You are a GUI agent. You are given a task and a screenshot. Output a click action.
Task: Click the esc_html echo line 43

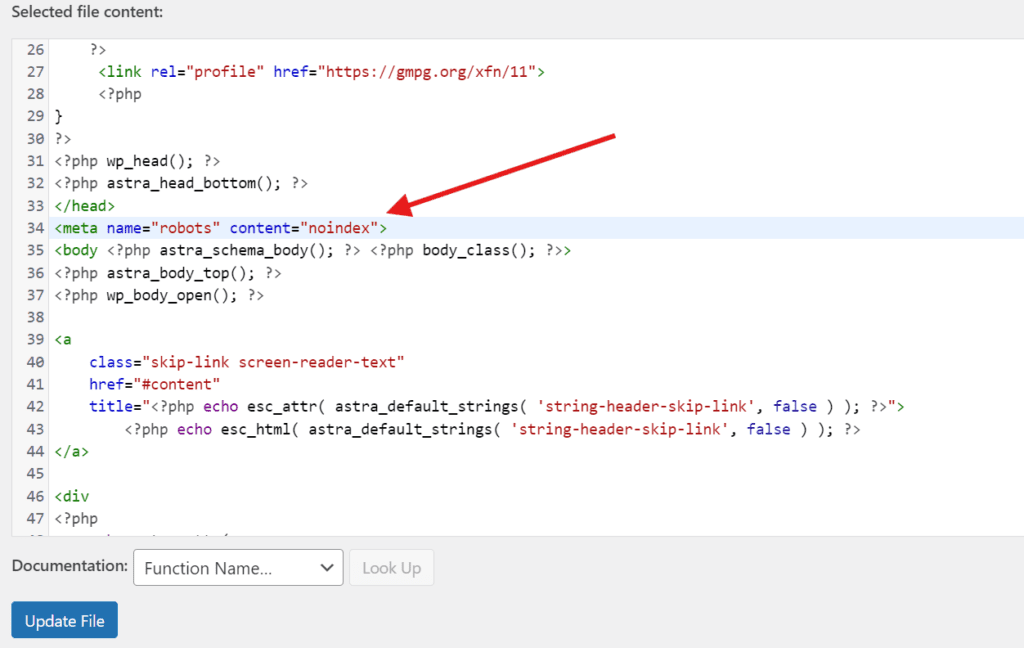click(492, 429)
